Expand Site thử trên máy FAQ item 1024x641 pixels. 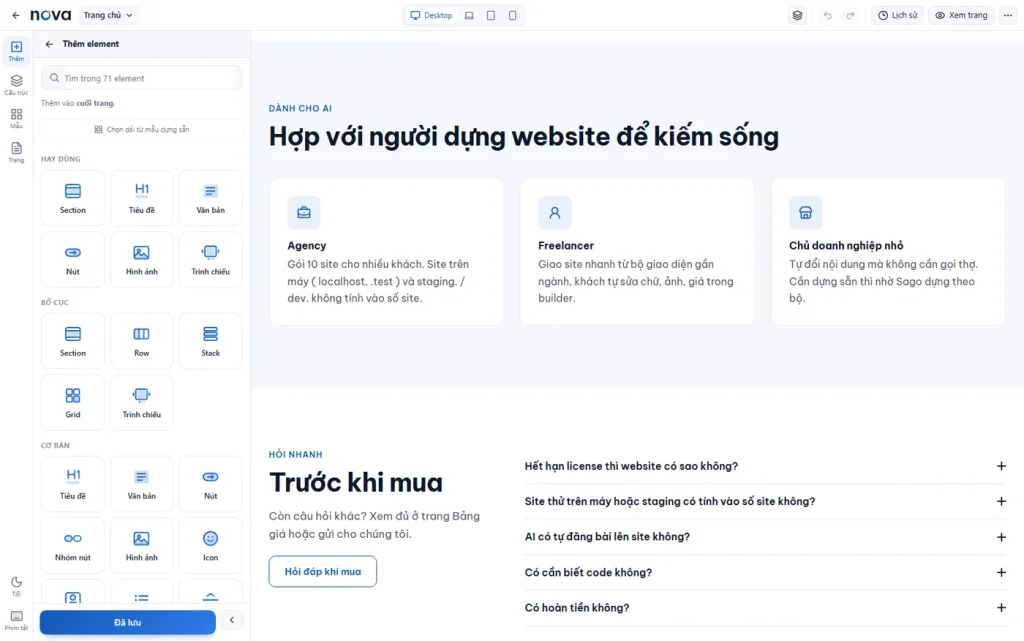tap(765, 501)
